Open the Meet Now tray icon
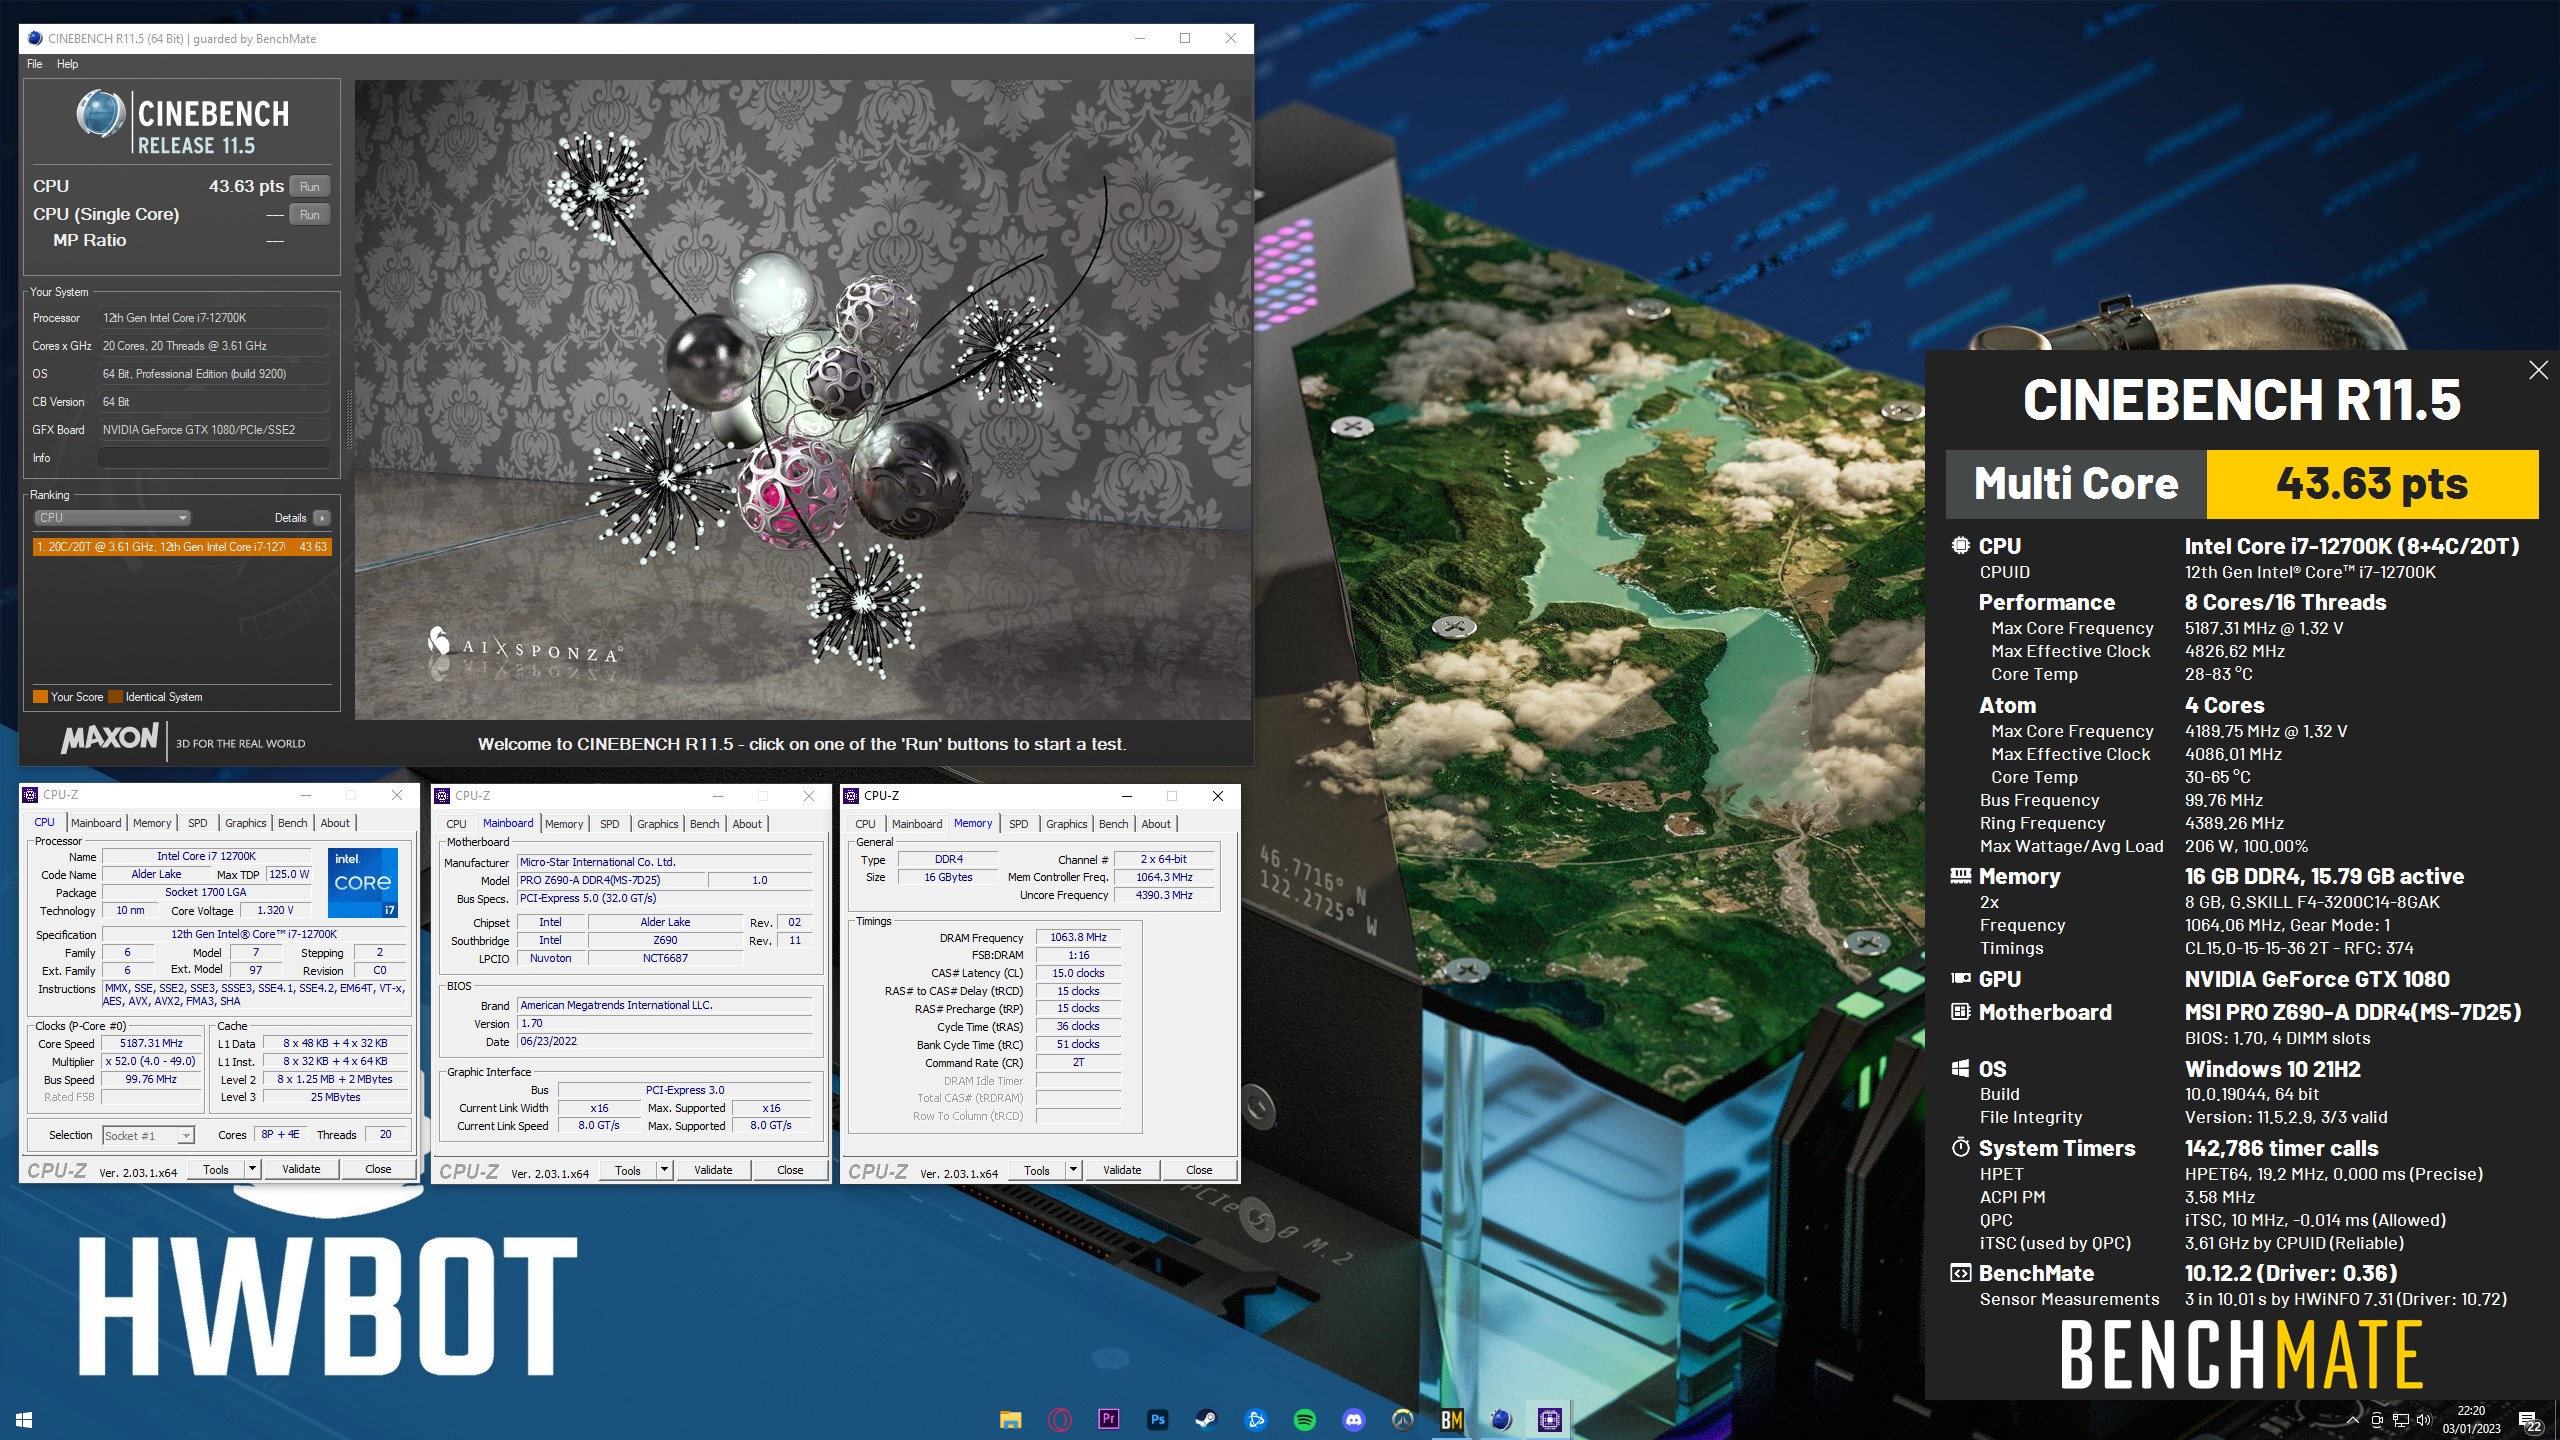The width and height of the screenshot is (2560, 1440). [2376, 1420]
